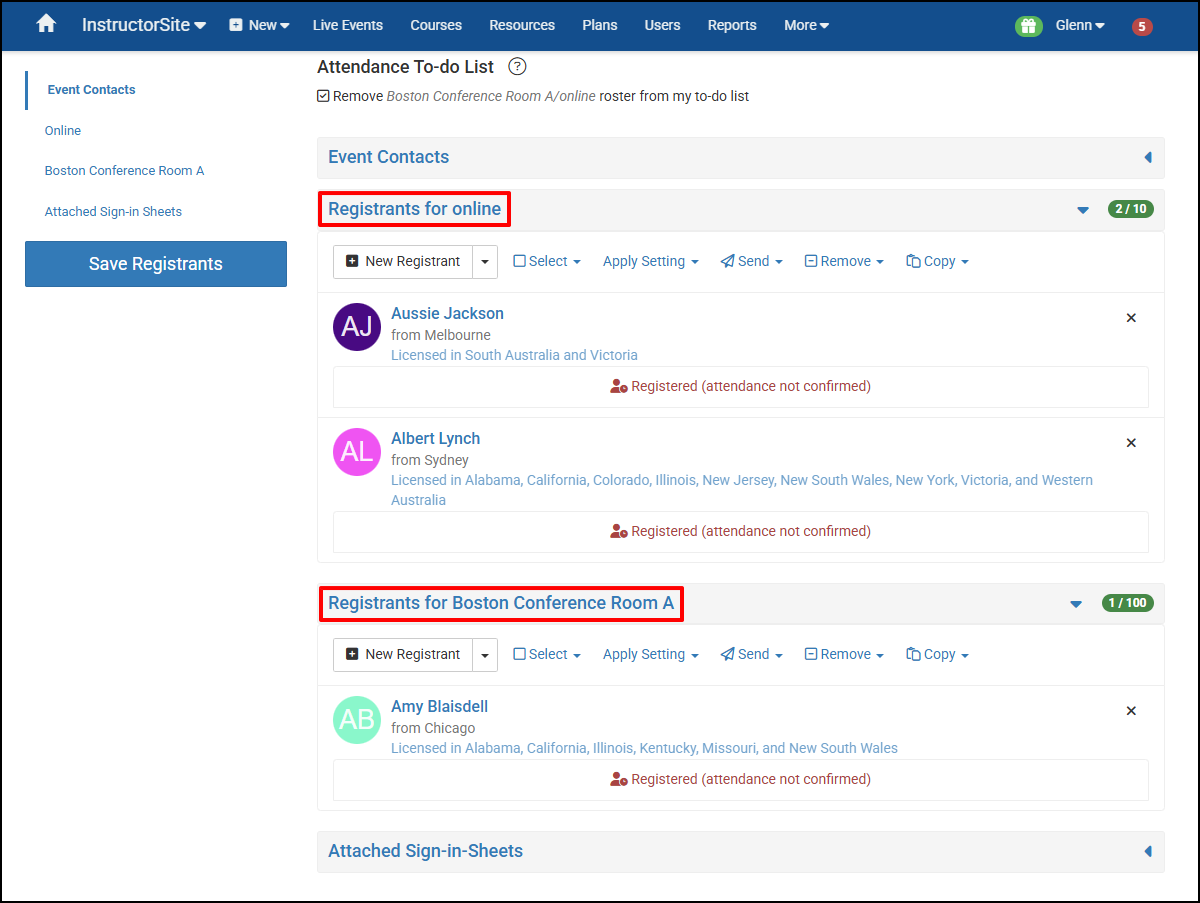This screenshot has width=1200, height=903.
Task: Toggle Remove roster from my to-do list checkbox
Action: click(323, 96)
